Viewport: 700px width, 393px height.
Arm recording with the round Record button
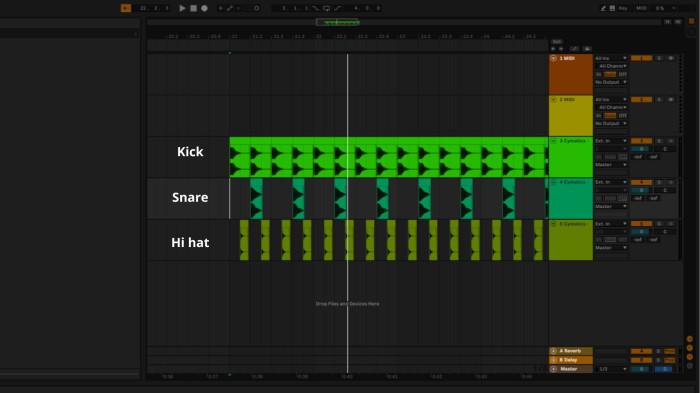204,8
